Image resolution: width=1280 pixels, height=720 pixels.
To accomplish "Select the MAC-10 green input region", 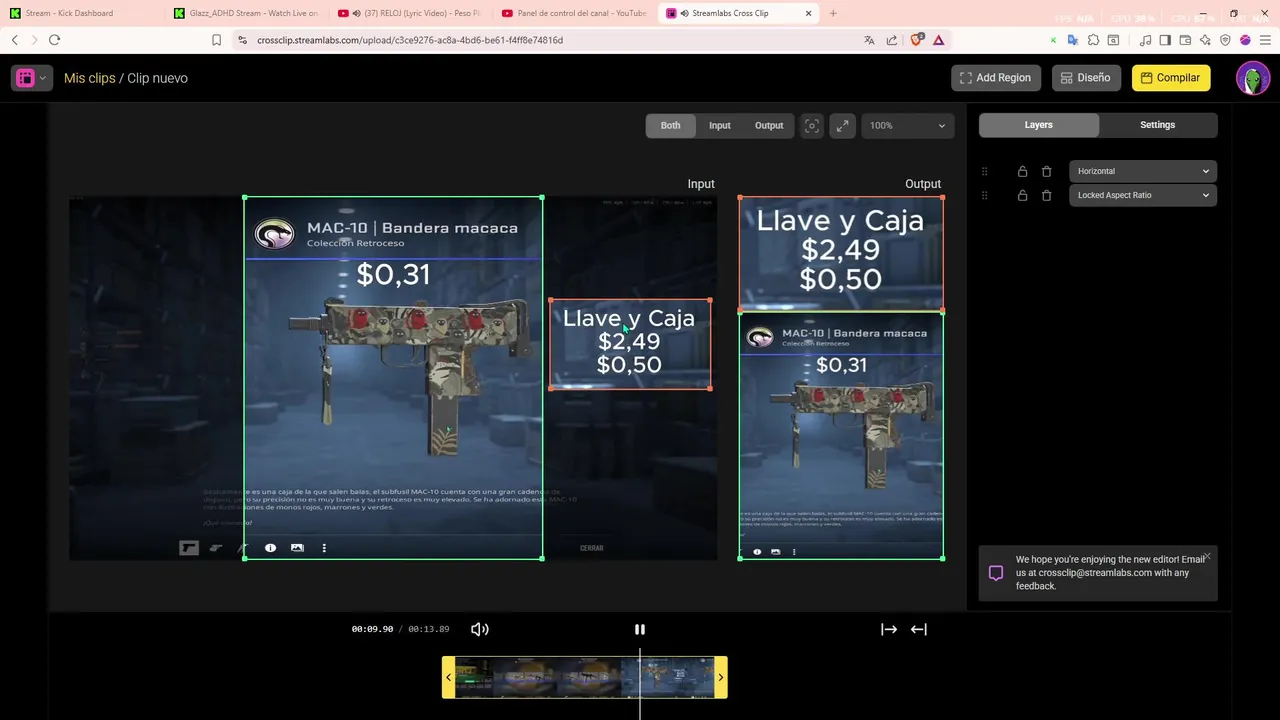I will [393, 377].
